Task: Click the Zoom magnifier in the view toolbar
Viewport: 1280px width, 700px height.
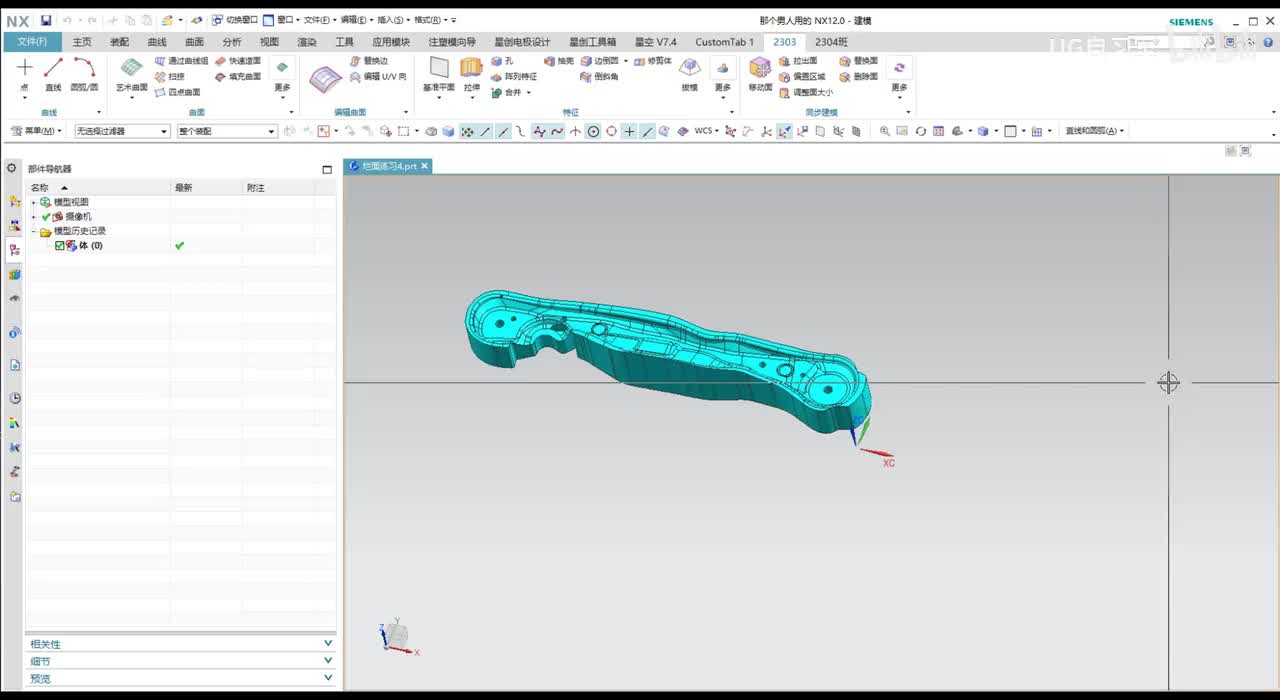Action: [x=885, y=131]
